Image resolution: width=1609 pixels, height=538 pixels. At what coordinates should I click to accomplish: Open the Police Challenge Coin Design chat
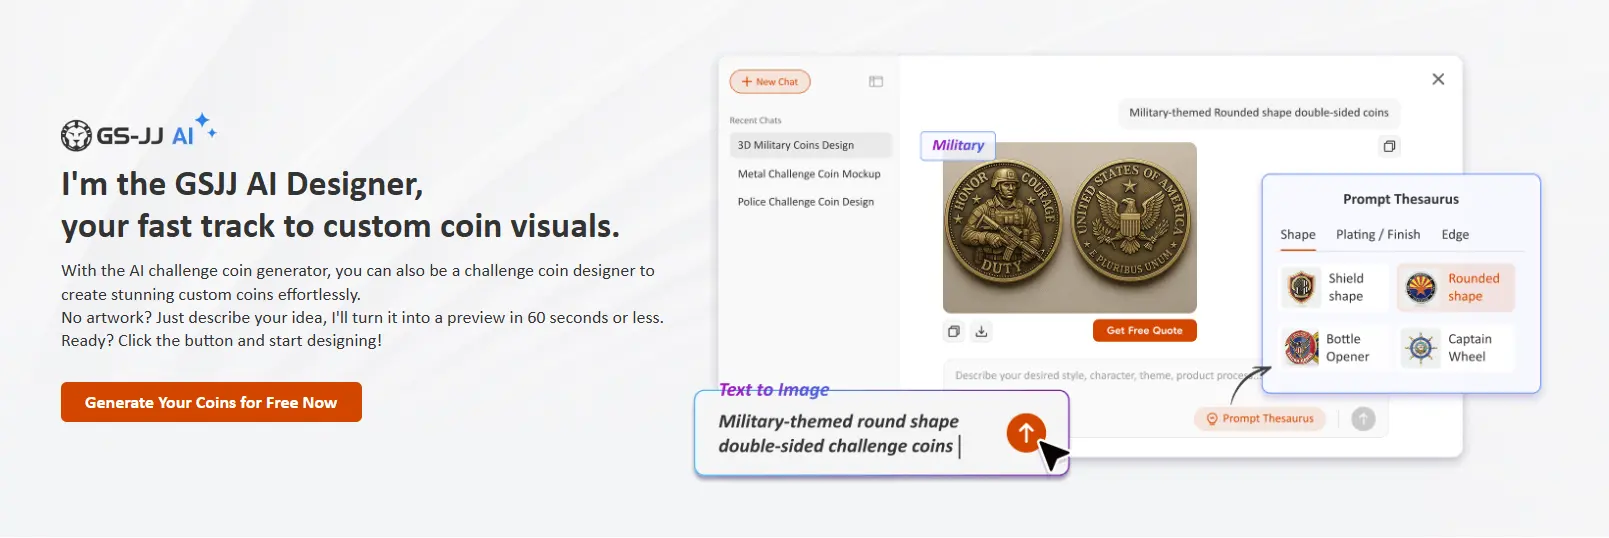pyautogui.click(x=806, y=202)
